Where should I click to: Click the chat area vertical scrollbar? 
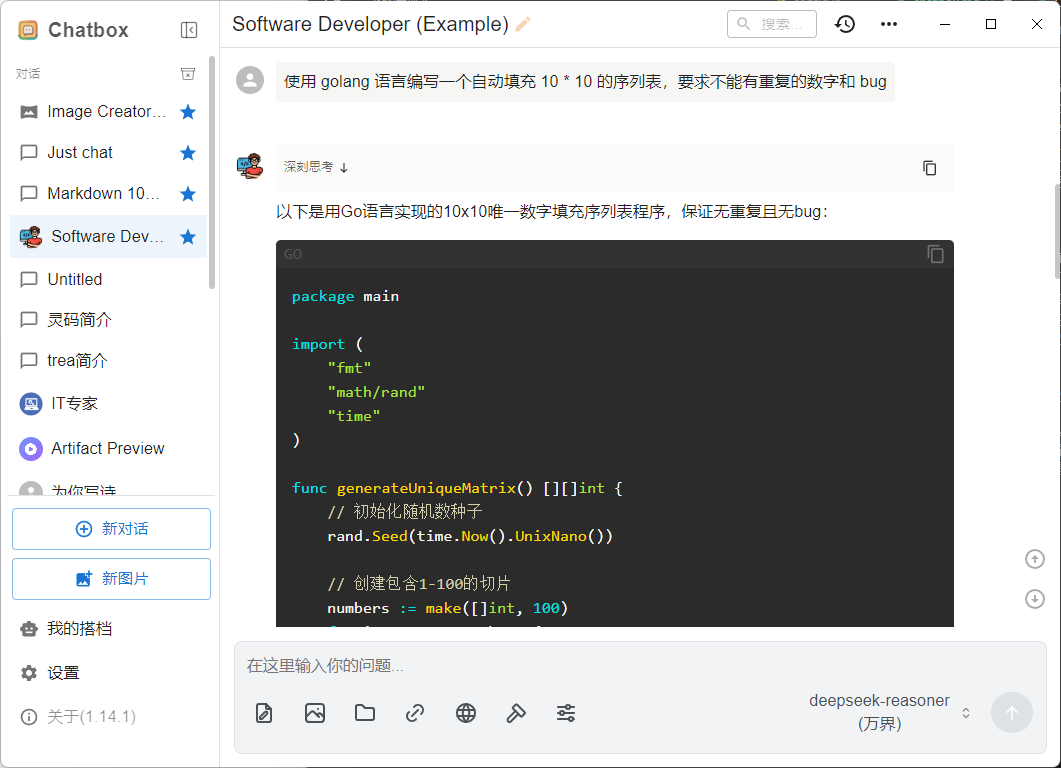(1057, 230)
